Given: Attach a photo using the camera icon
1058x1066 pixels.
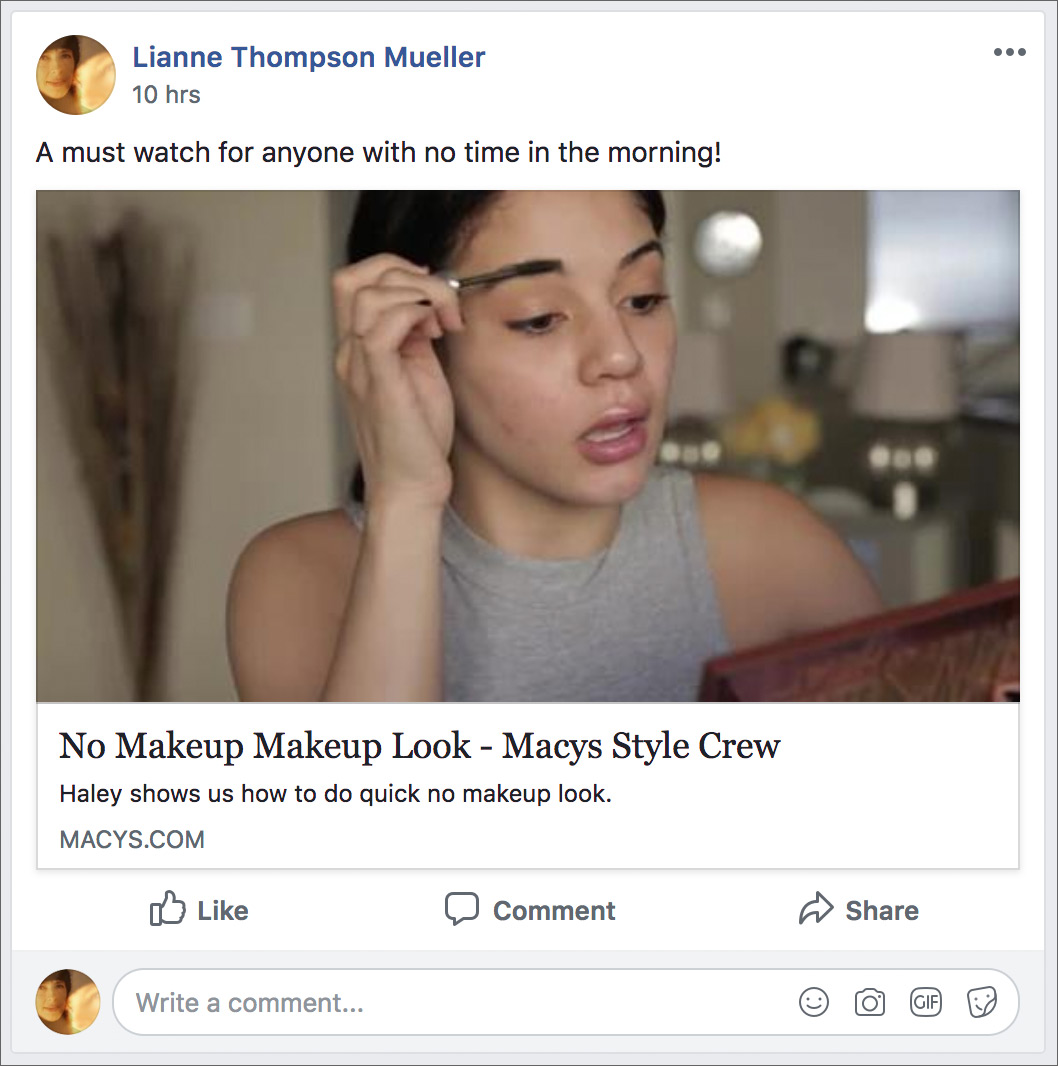Looking at the screenshot, I should click(870, 1002).
